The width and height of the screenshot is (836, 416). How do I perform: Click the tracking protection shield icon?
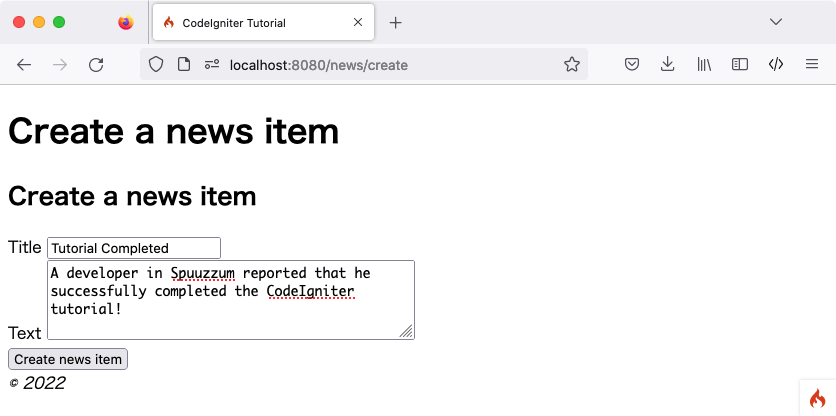(x=155, y=65)
